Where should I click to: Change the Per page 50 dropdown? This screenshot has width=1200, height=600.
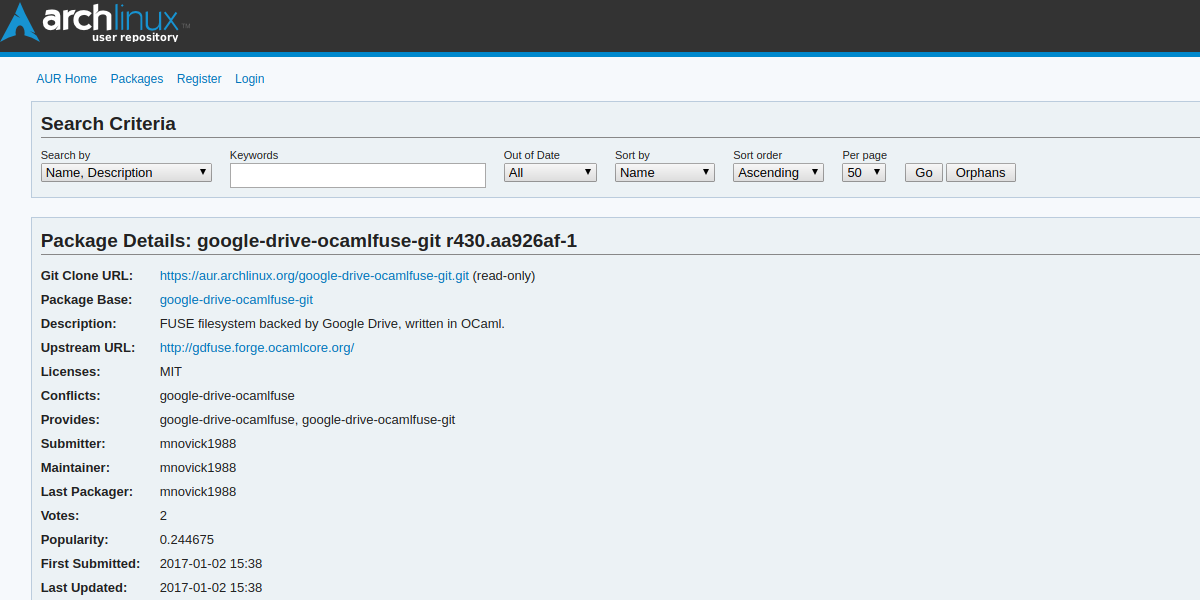coord(864,172)
